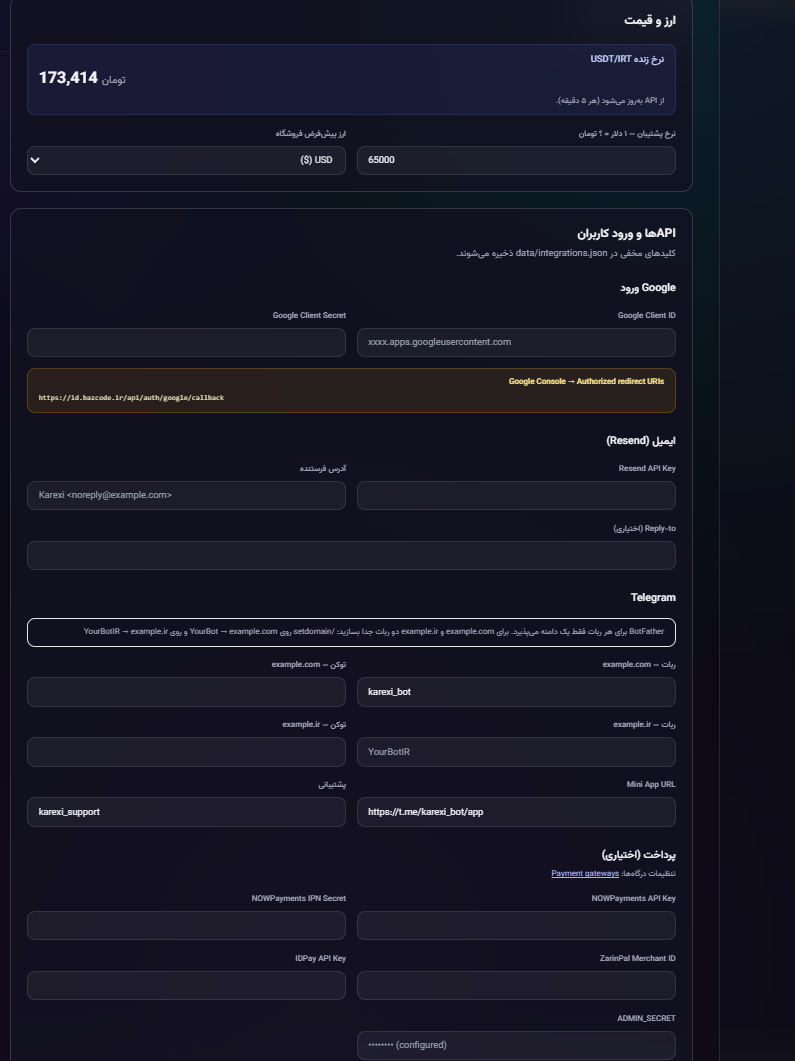Click the Google callback redirect URI text
795x1061 pixels.
(x=131, y=398)
